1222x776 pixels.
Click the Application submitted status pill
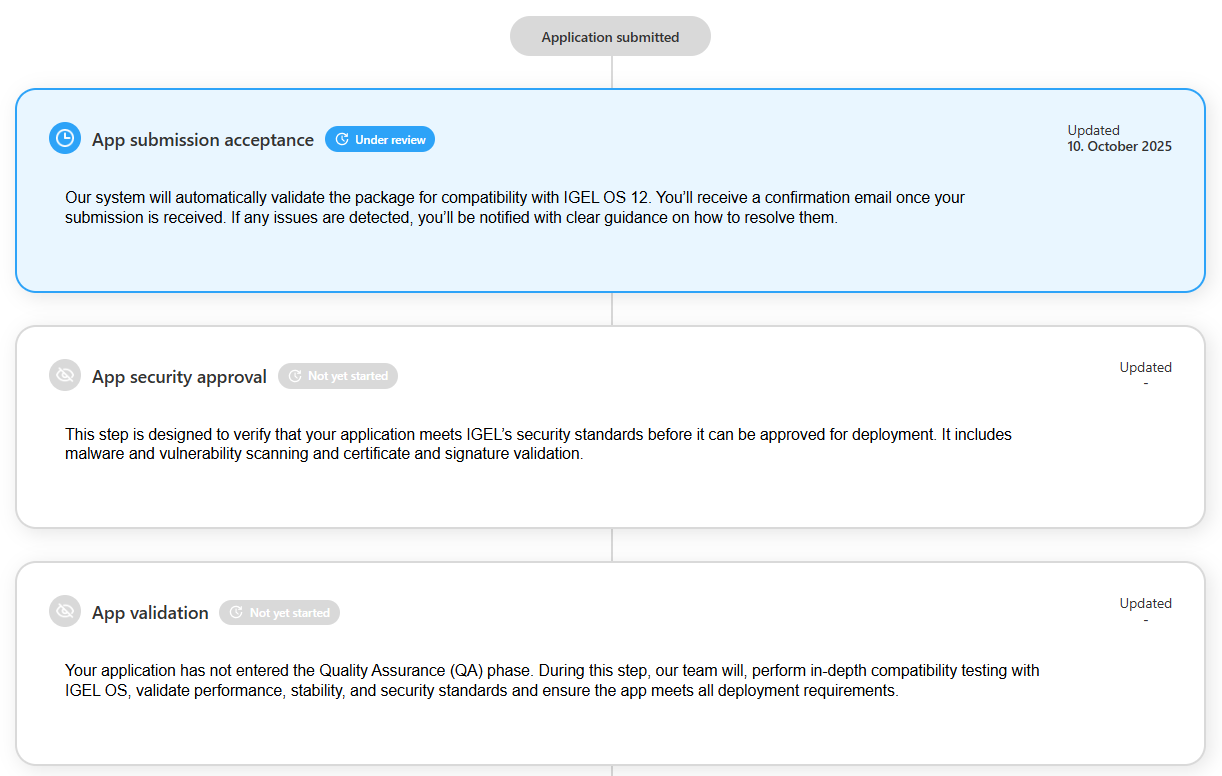pos(610,37)
